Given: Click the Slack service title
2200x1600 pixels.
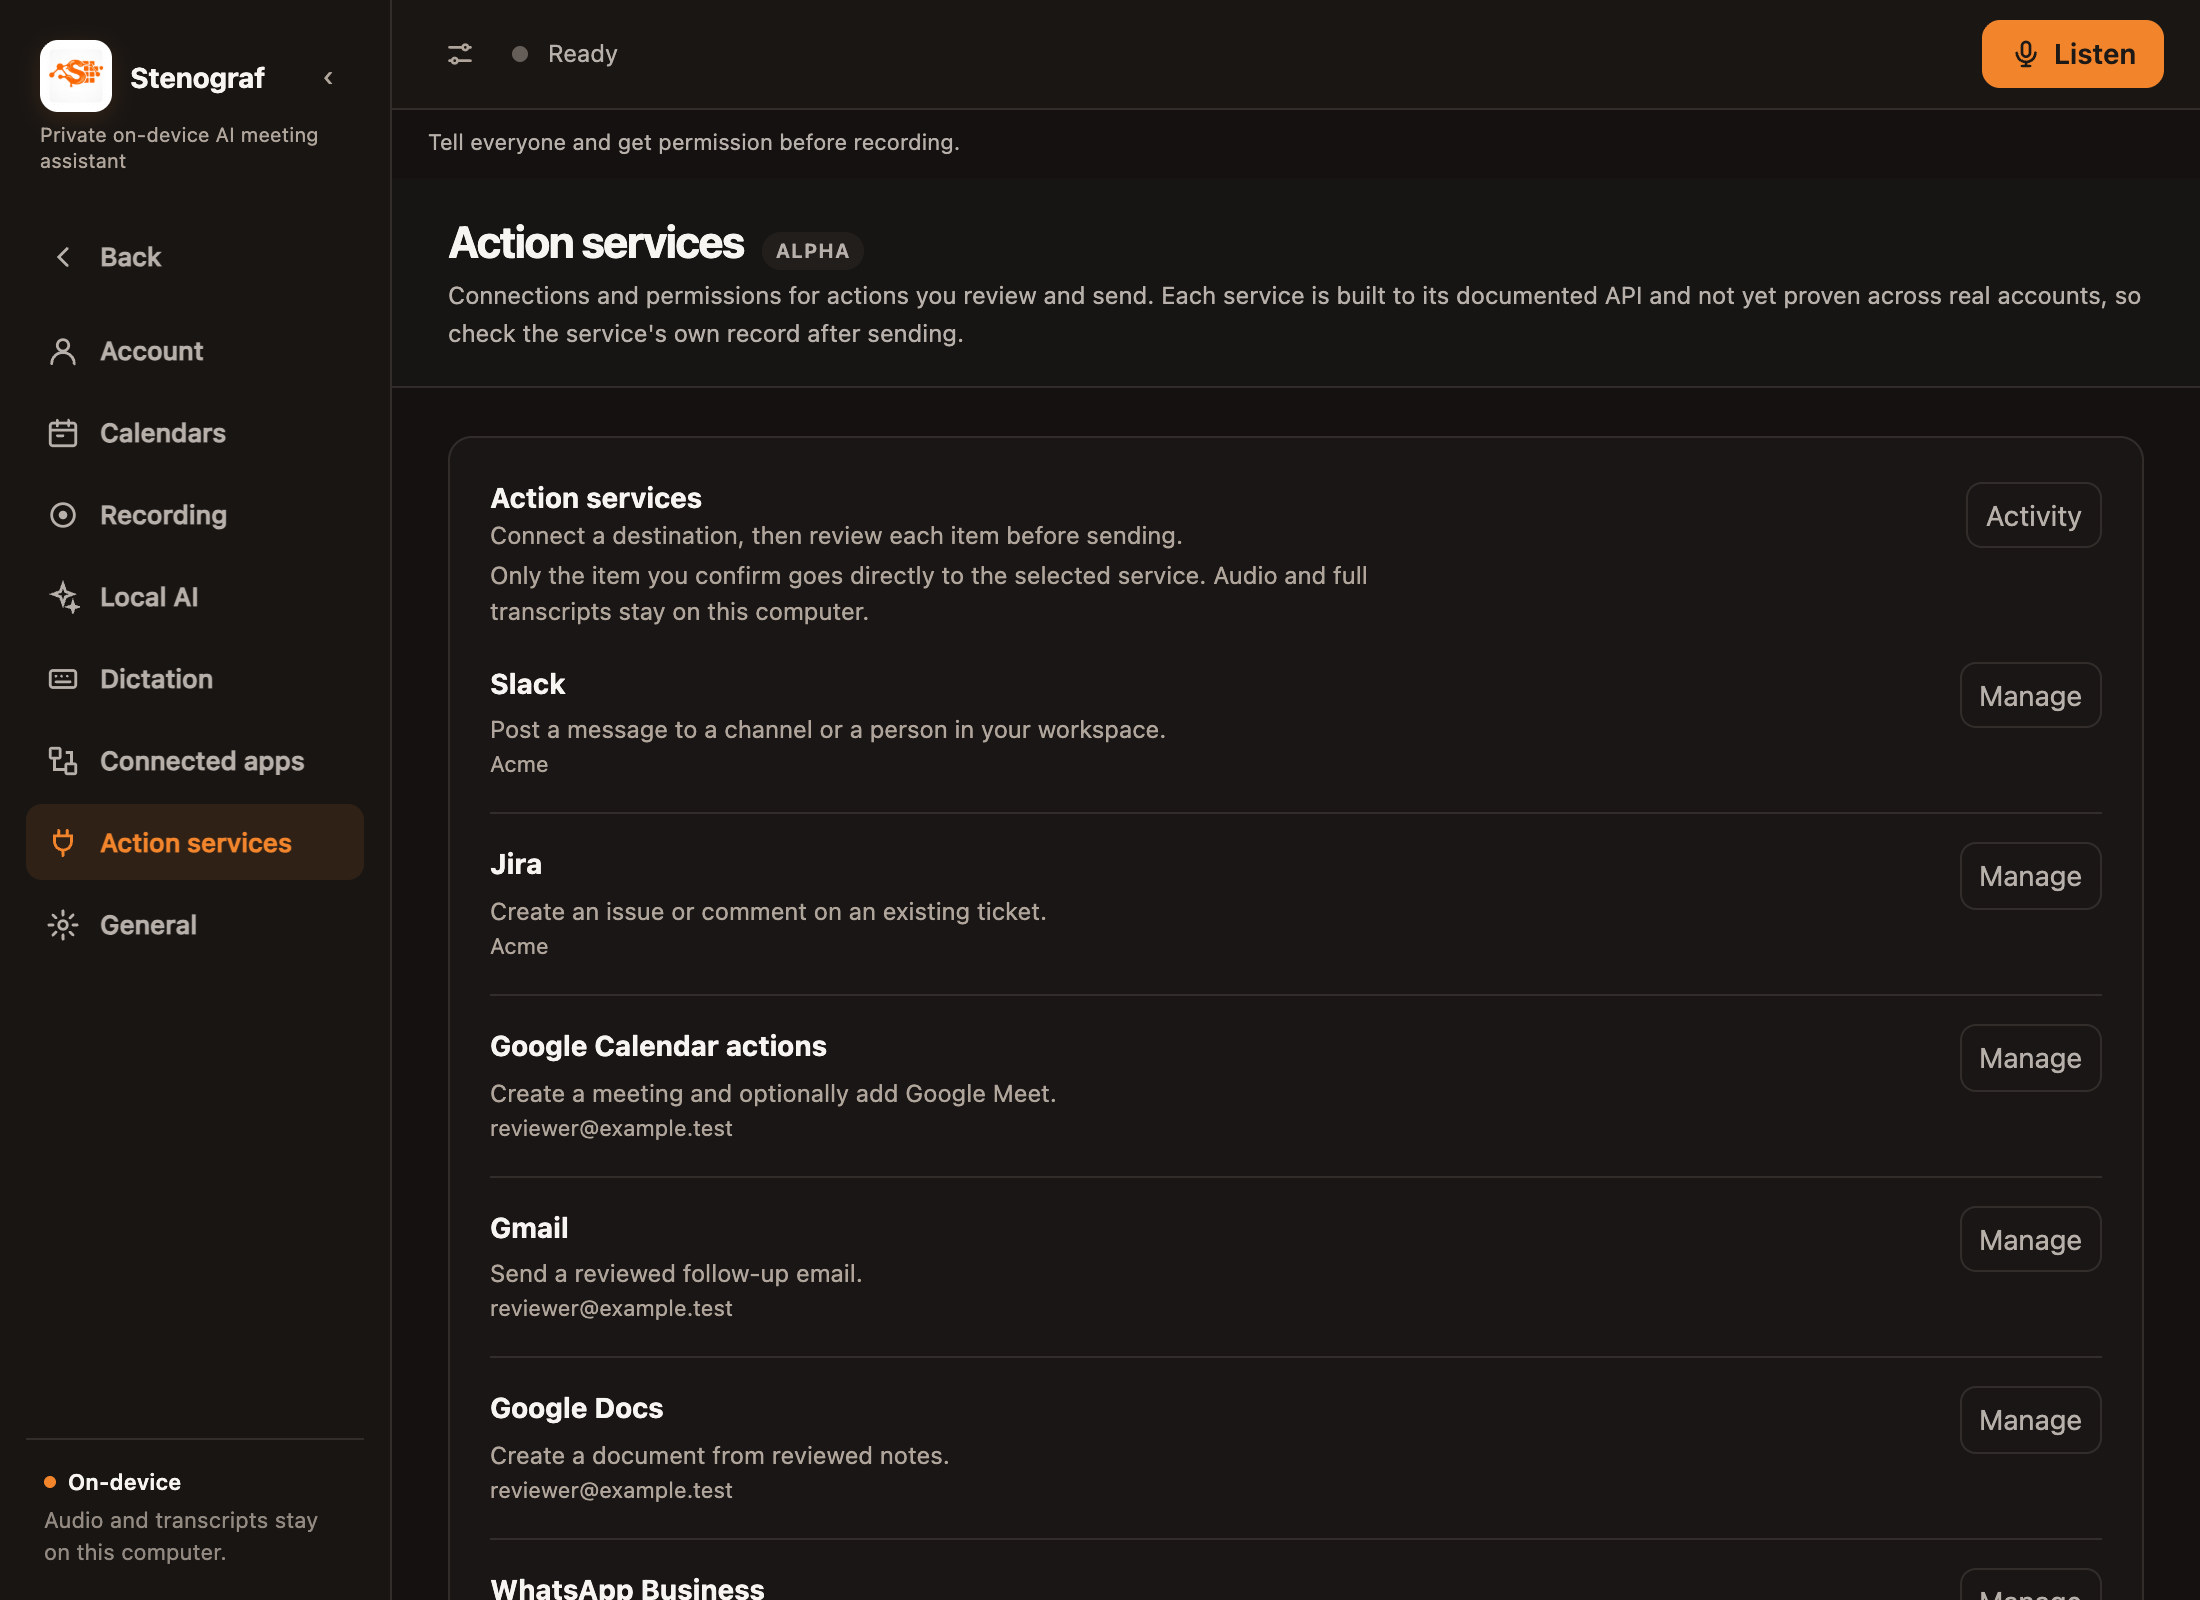Looking at the screenshot, I should tap(527, 684).
